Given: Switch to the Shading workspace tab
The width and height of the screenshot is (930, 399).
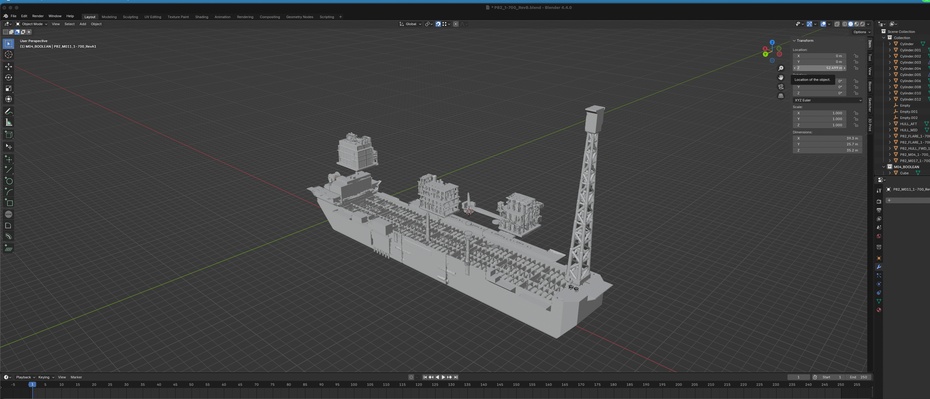Looking at the screenshot, I should 202,17.
